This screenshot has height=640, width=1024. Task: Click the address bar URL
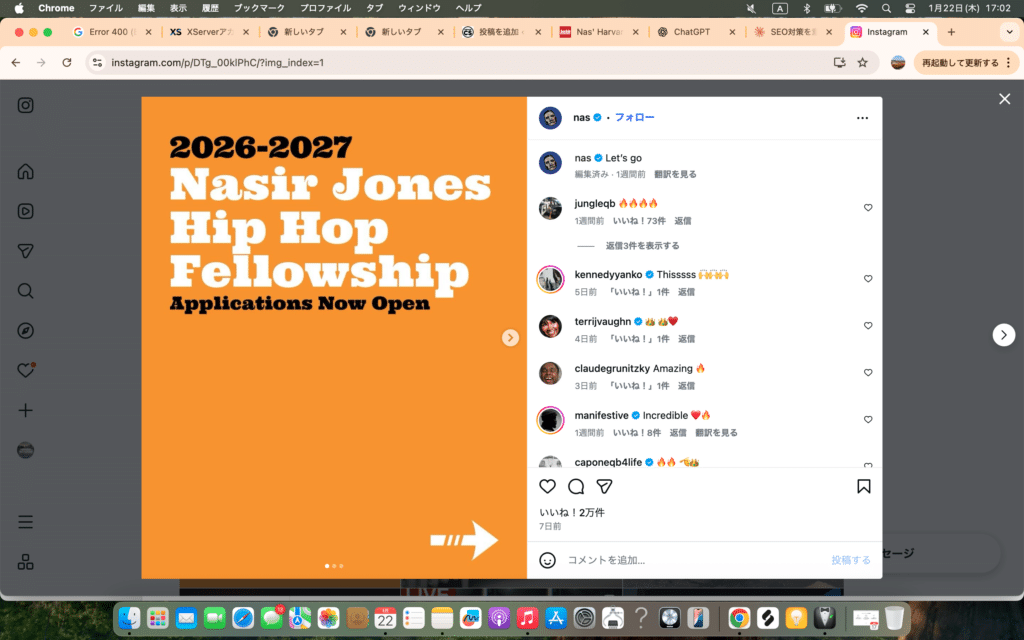pos(217,63)
